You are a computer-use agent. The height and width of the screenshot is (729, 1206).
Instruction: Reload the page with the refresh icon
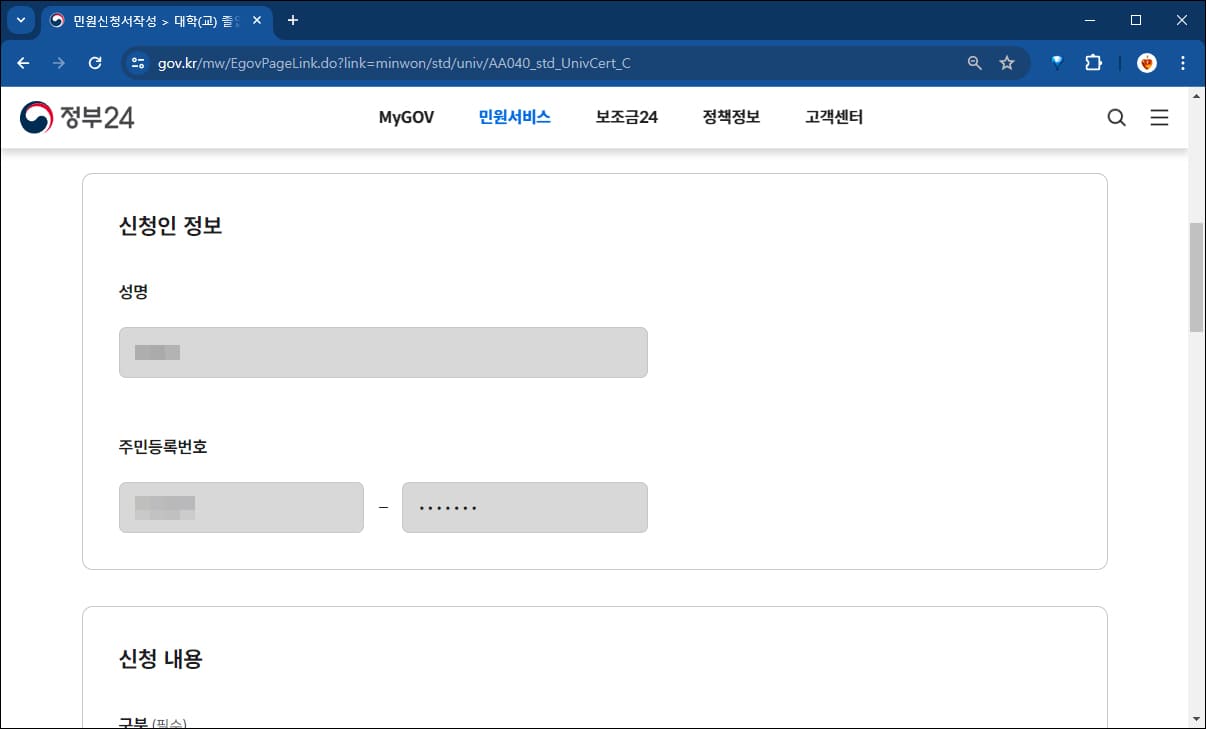[x=95, y=62]
